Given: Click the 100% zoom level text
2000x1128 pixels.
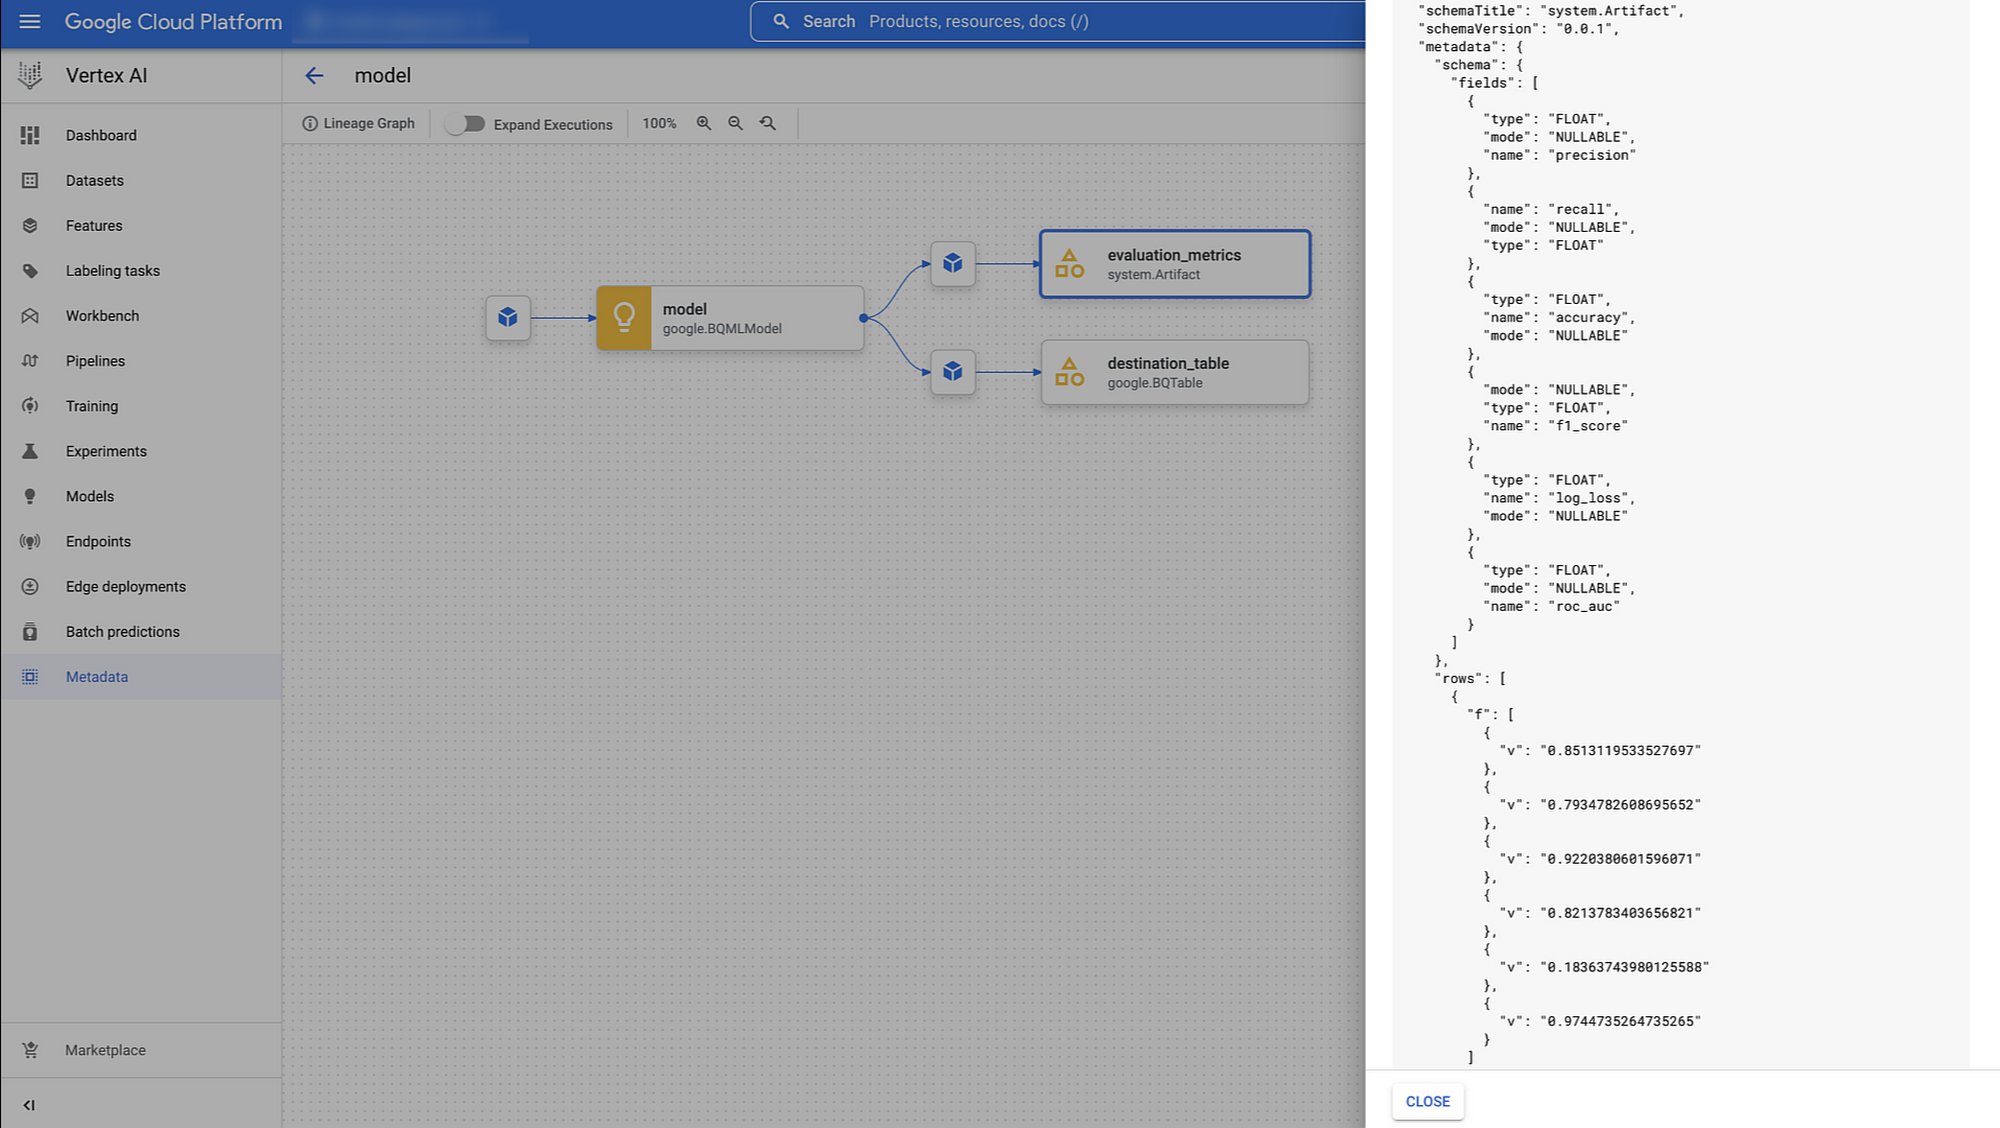Looking at the screenshot, I should (x=659, y=123).
